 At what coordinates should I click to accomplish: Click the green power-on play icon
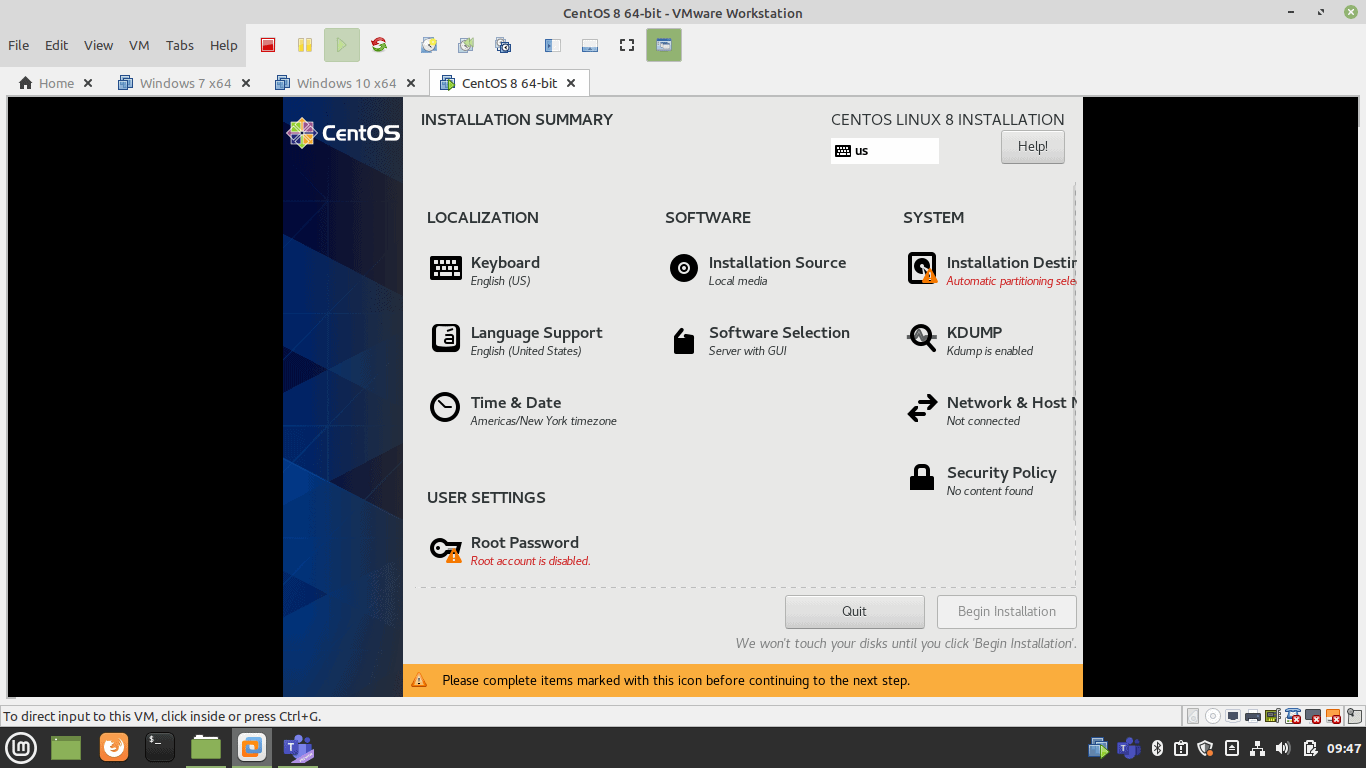[x=342, y=45]
